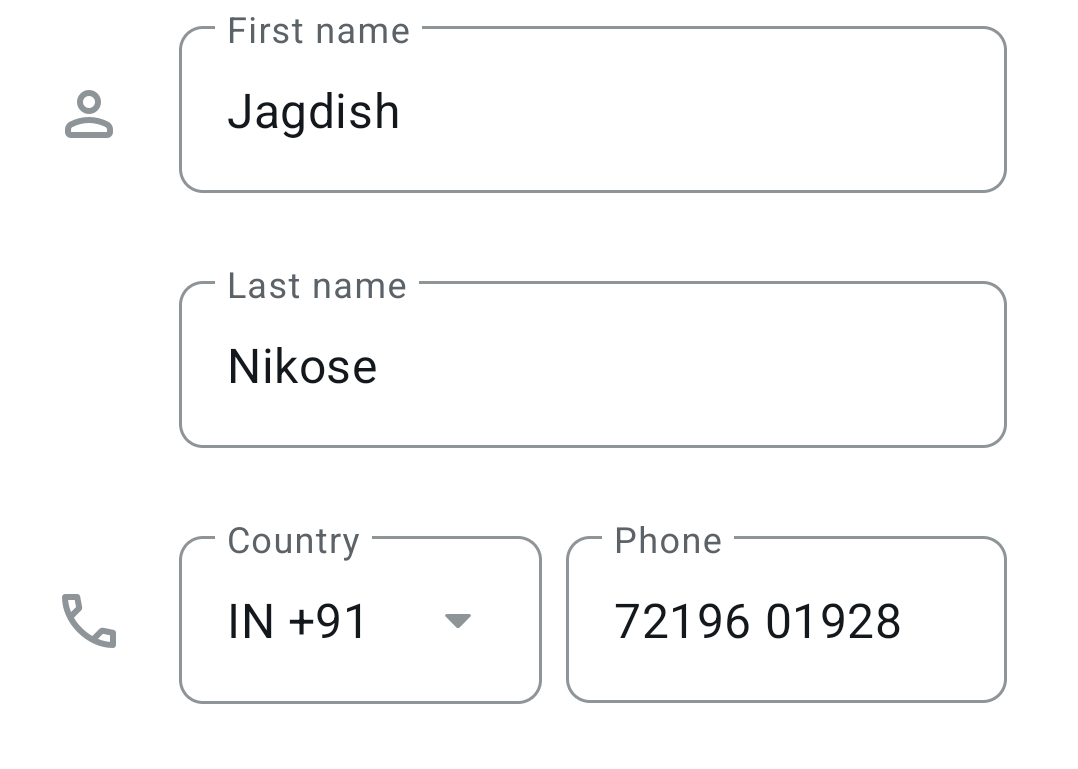1078x769 pixels.
Task: Select the IN +91 country code
Action: [297, 621]
